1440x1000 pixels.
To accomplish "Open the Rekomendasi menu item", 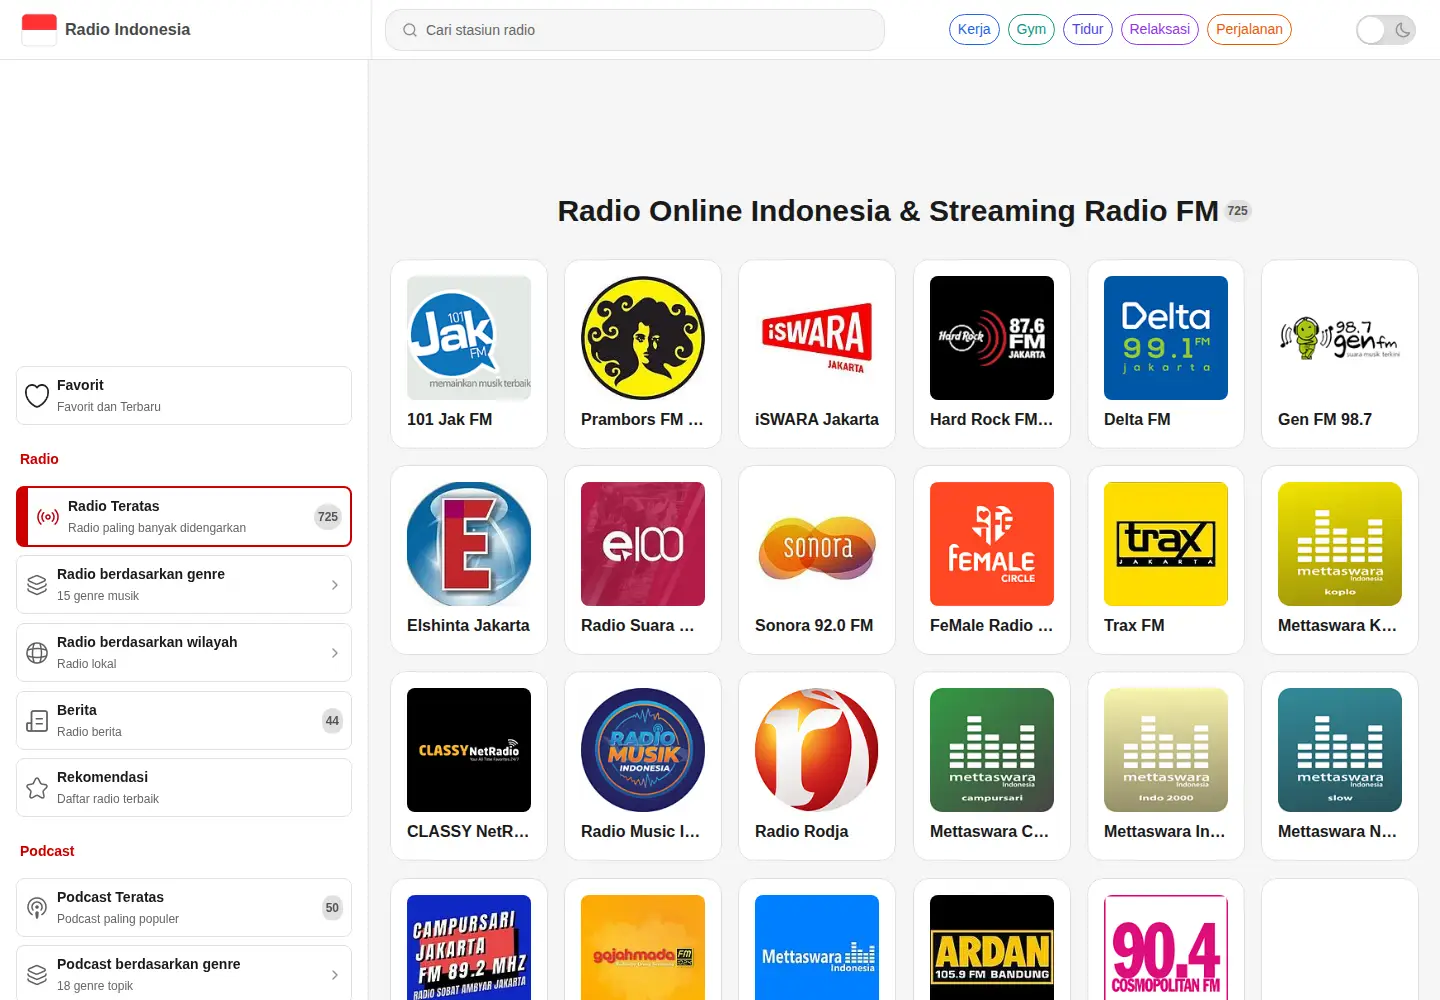I will [184, 787].
